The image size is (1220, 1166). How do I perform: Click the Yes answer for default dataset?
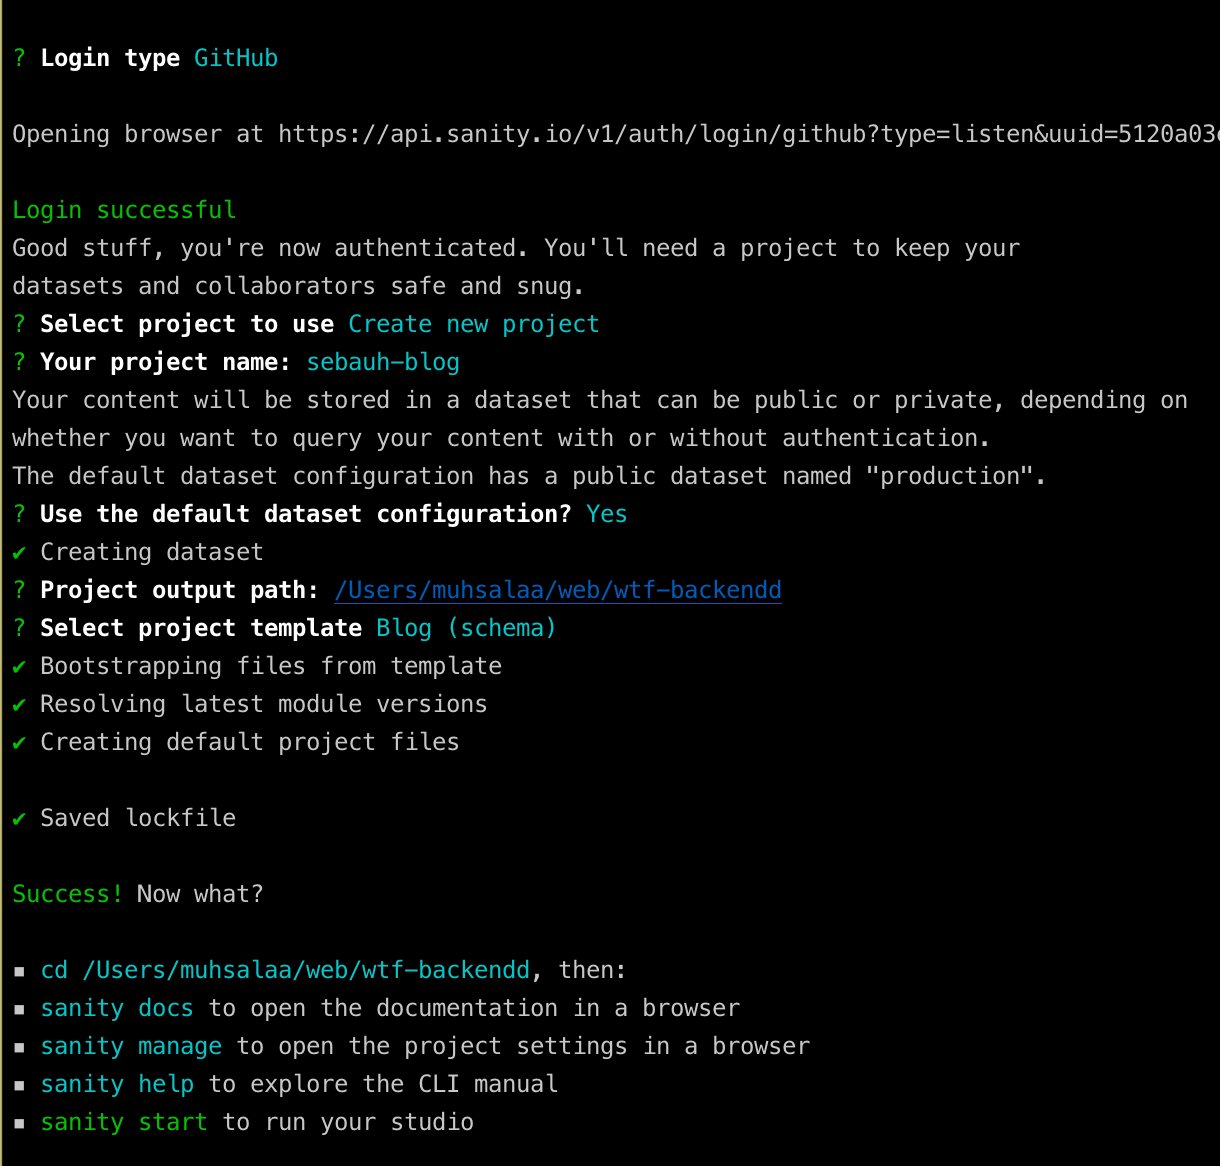pos(606,514)
